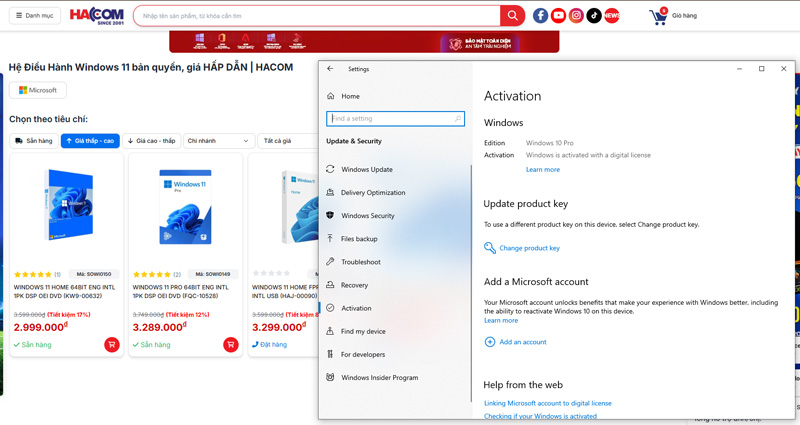Click the Windows Insider Program icon
The height and width of the screenshot is (425, 800).
click(x=330, y=377)
